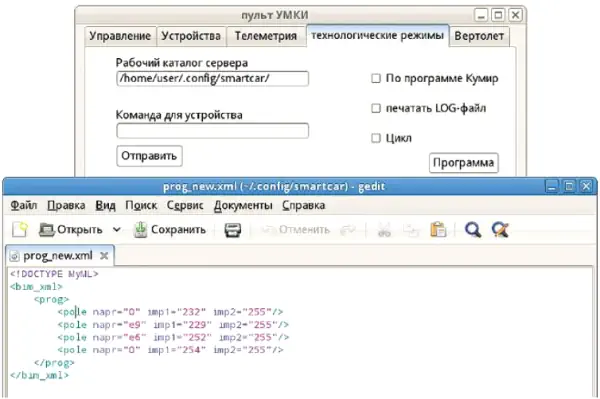This screenshot has height=399, width=600.
Task: Open find and replace tool
Action: click(500, 230)
